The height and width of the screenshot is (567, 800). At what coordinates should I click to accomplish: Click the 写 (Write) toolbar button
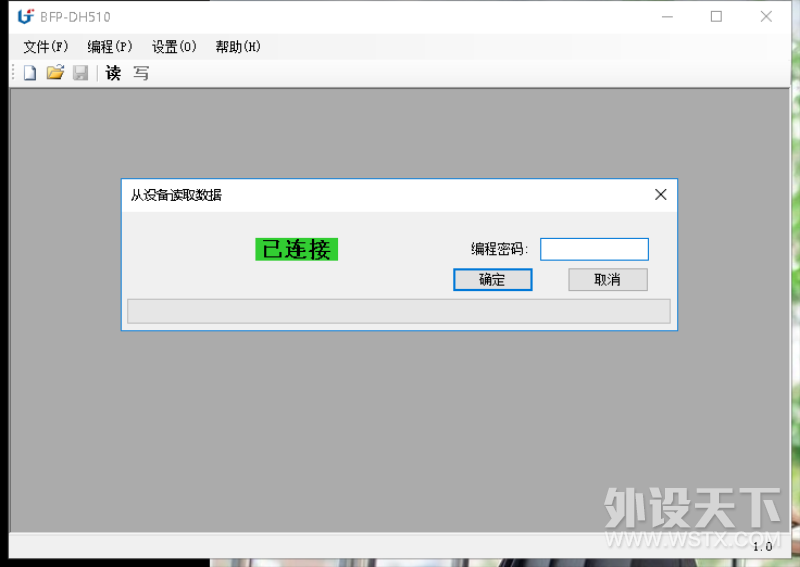pos(141,73)
